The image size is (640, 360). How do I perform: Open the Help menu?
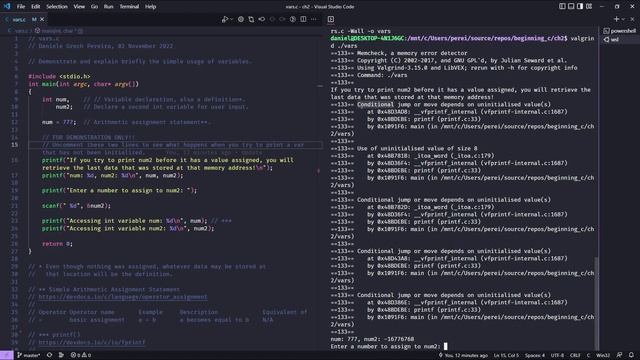[x=151, y=7]
